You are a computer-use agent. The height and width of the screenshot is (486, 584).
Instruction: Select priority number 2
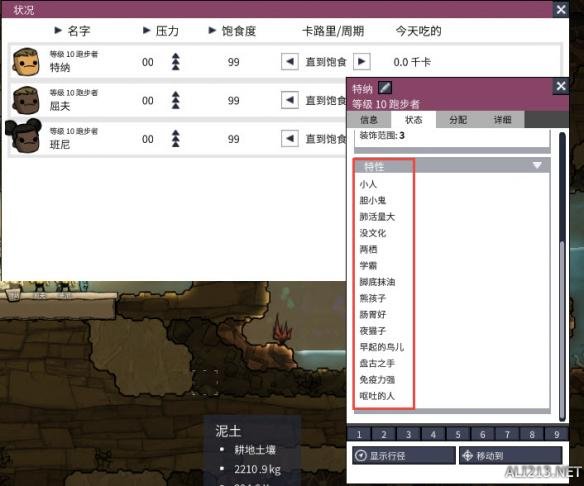384,434
